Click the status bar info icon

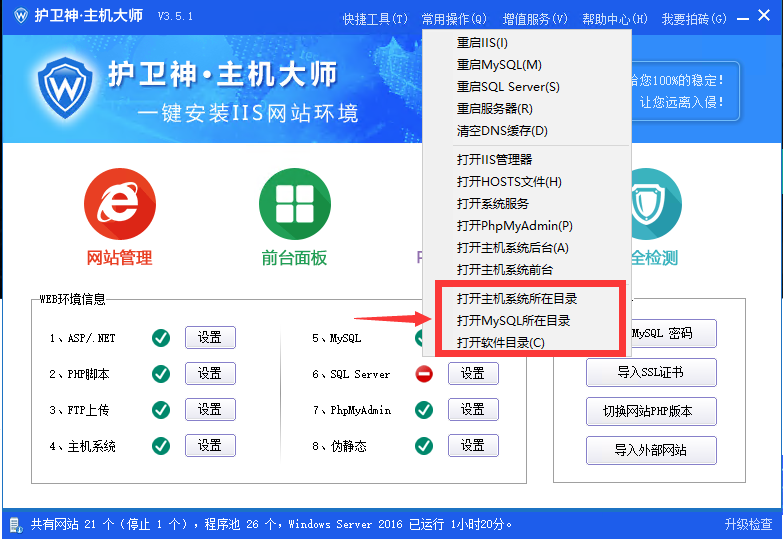(x=16, y=524)
